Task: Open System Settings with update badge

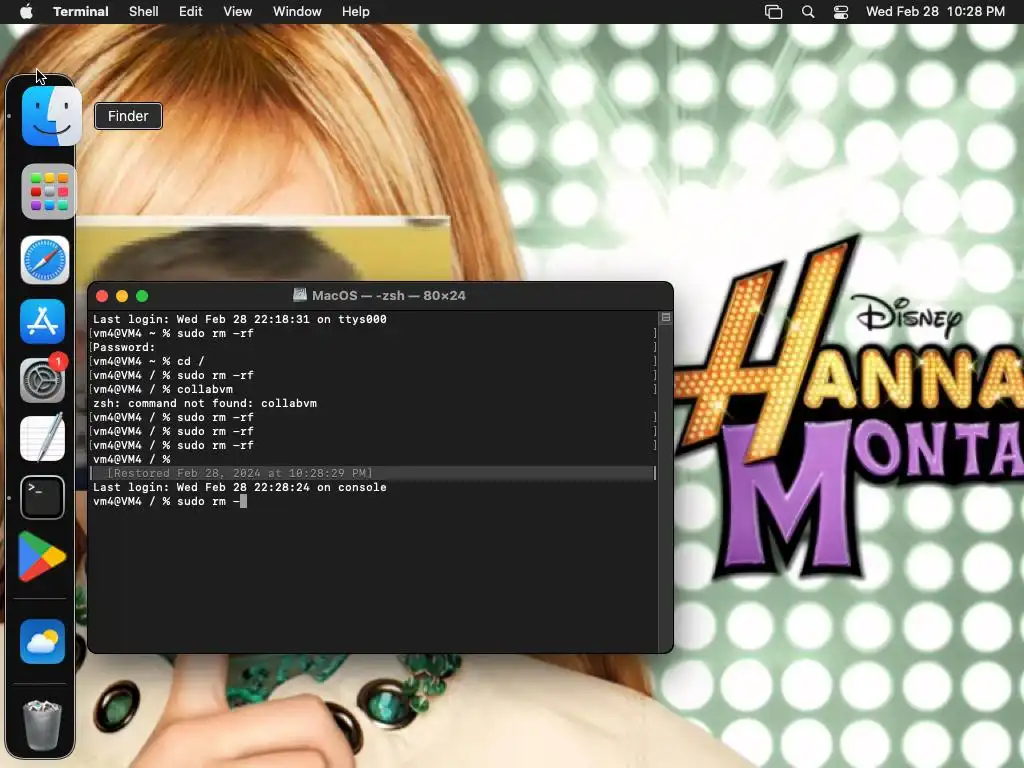Action: [x=43, y=379]
